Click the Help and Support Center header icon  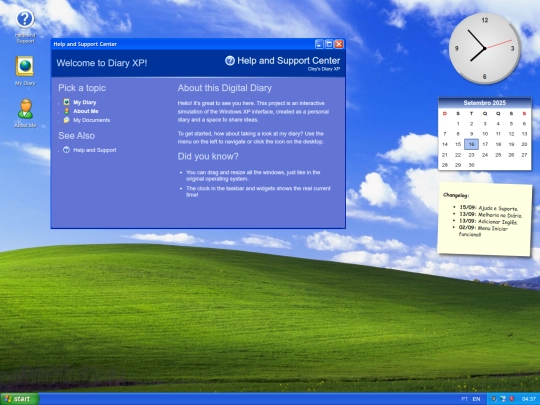coord(230,61)
